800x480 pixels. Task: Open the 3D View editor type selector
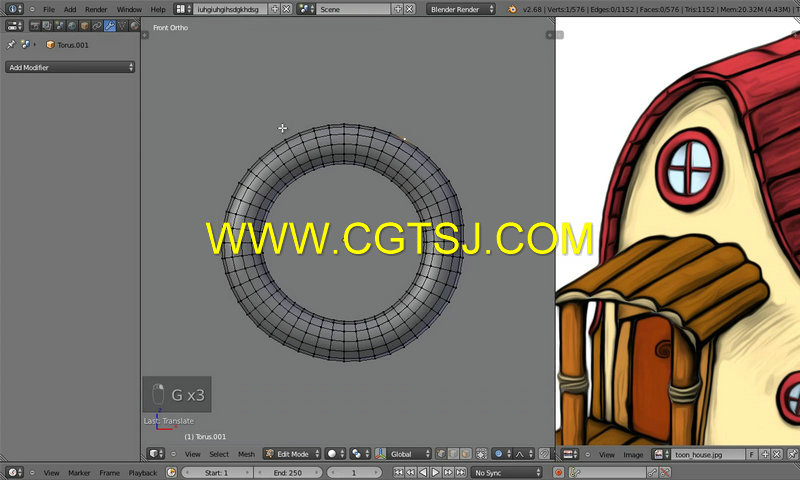point(156,453)
